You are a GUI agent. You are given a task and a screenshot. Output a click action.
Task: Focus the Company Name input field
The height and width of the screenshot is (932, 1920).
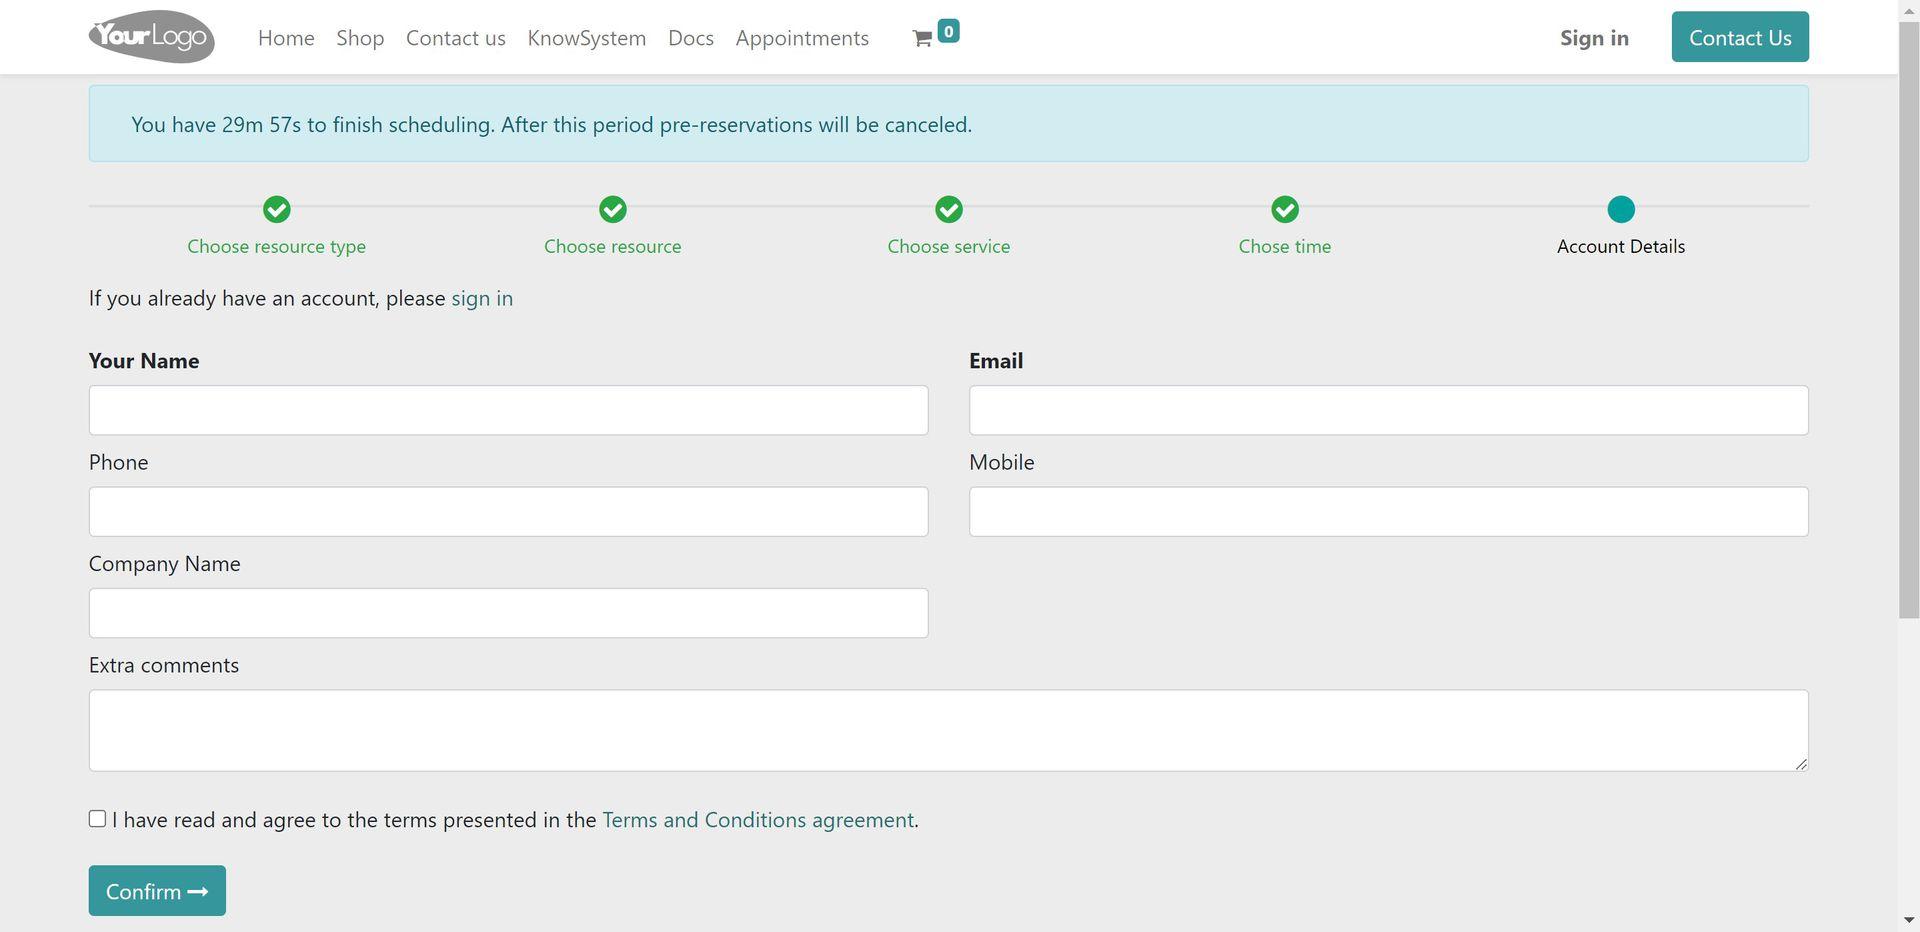[509, 613]
